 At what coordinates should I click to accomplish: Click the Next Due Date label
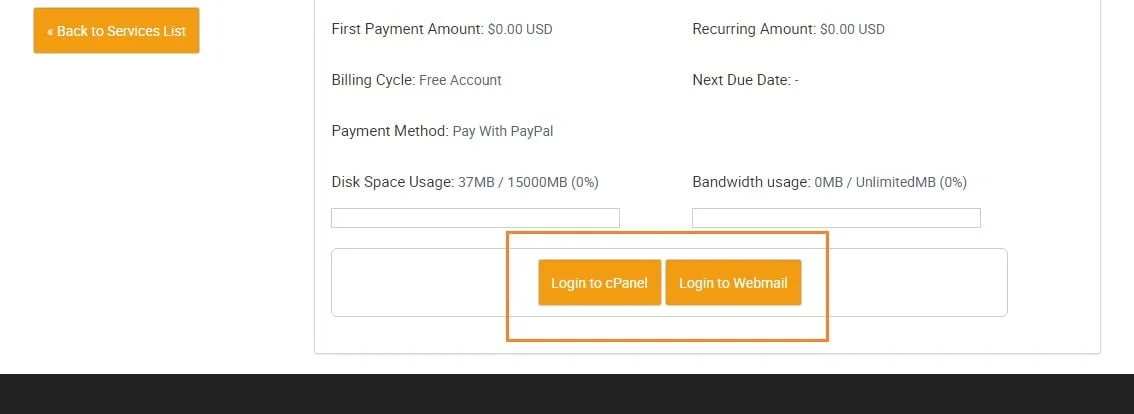click(x=740, y=80)
